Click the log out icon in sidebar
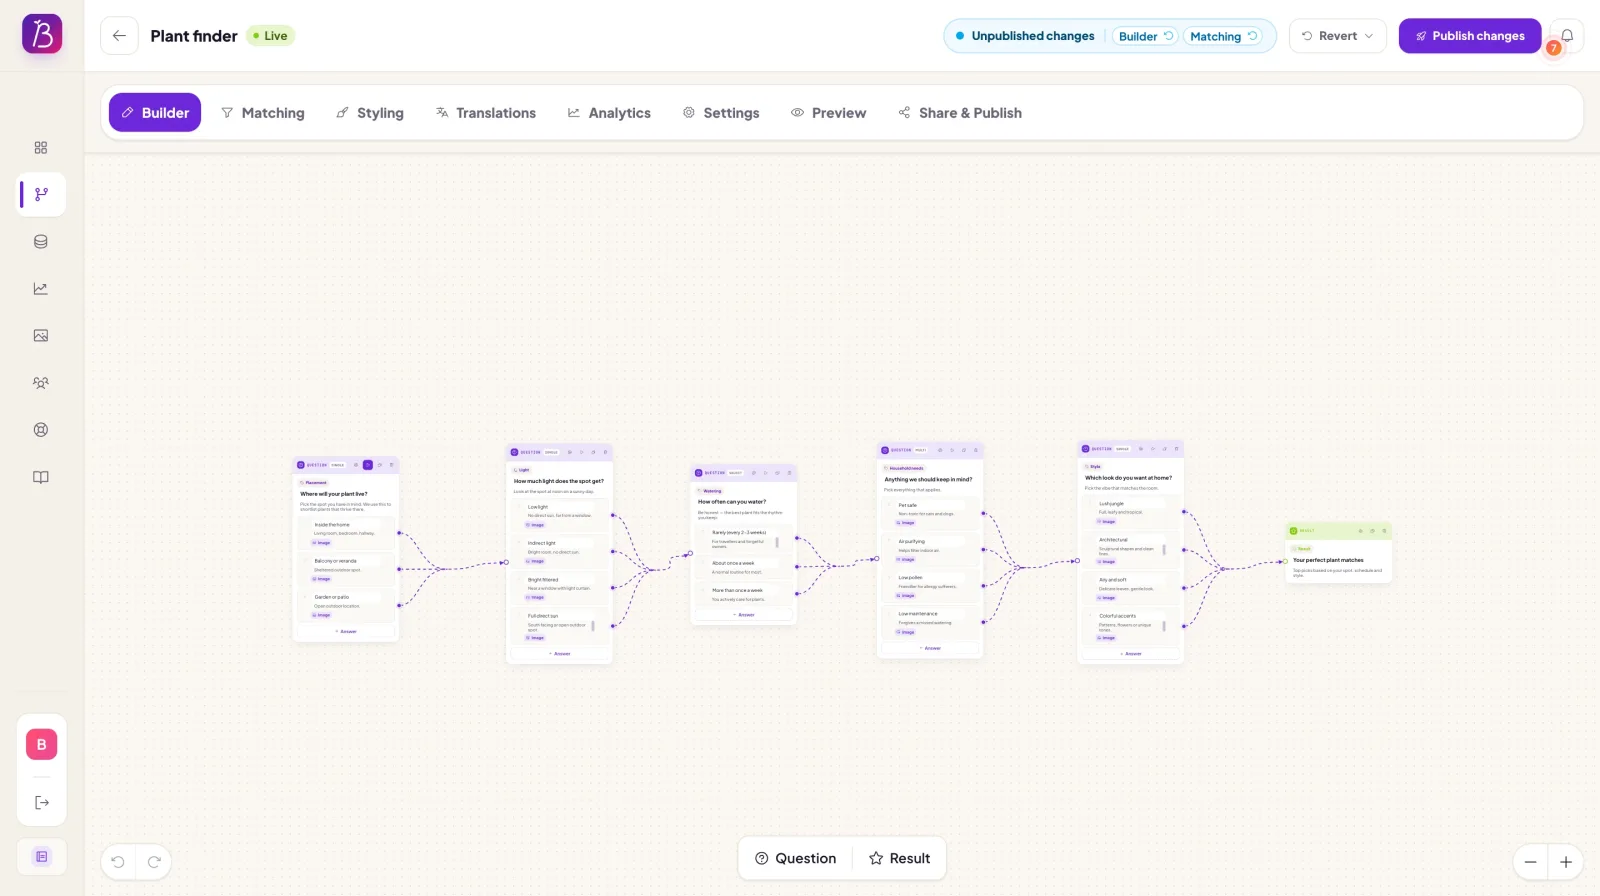The width and height of the screenshot is (1600, 896). (41, 802)
